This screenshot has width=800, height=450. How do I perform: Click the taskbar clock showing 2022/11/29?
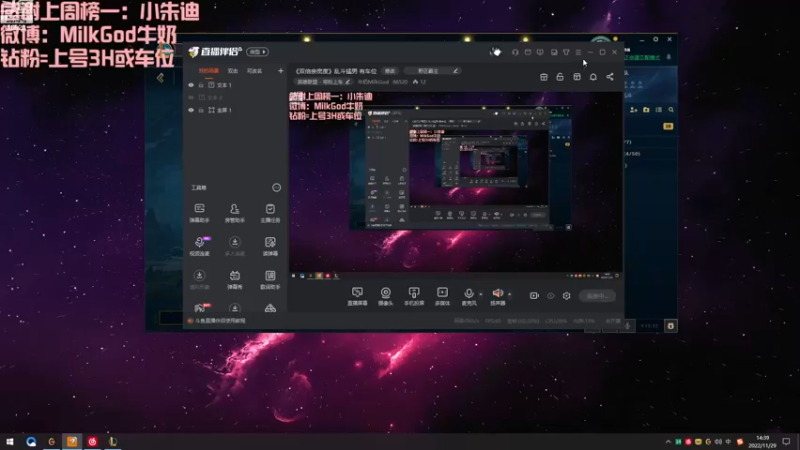[x=762, y=442]
